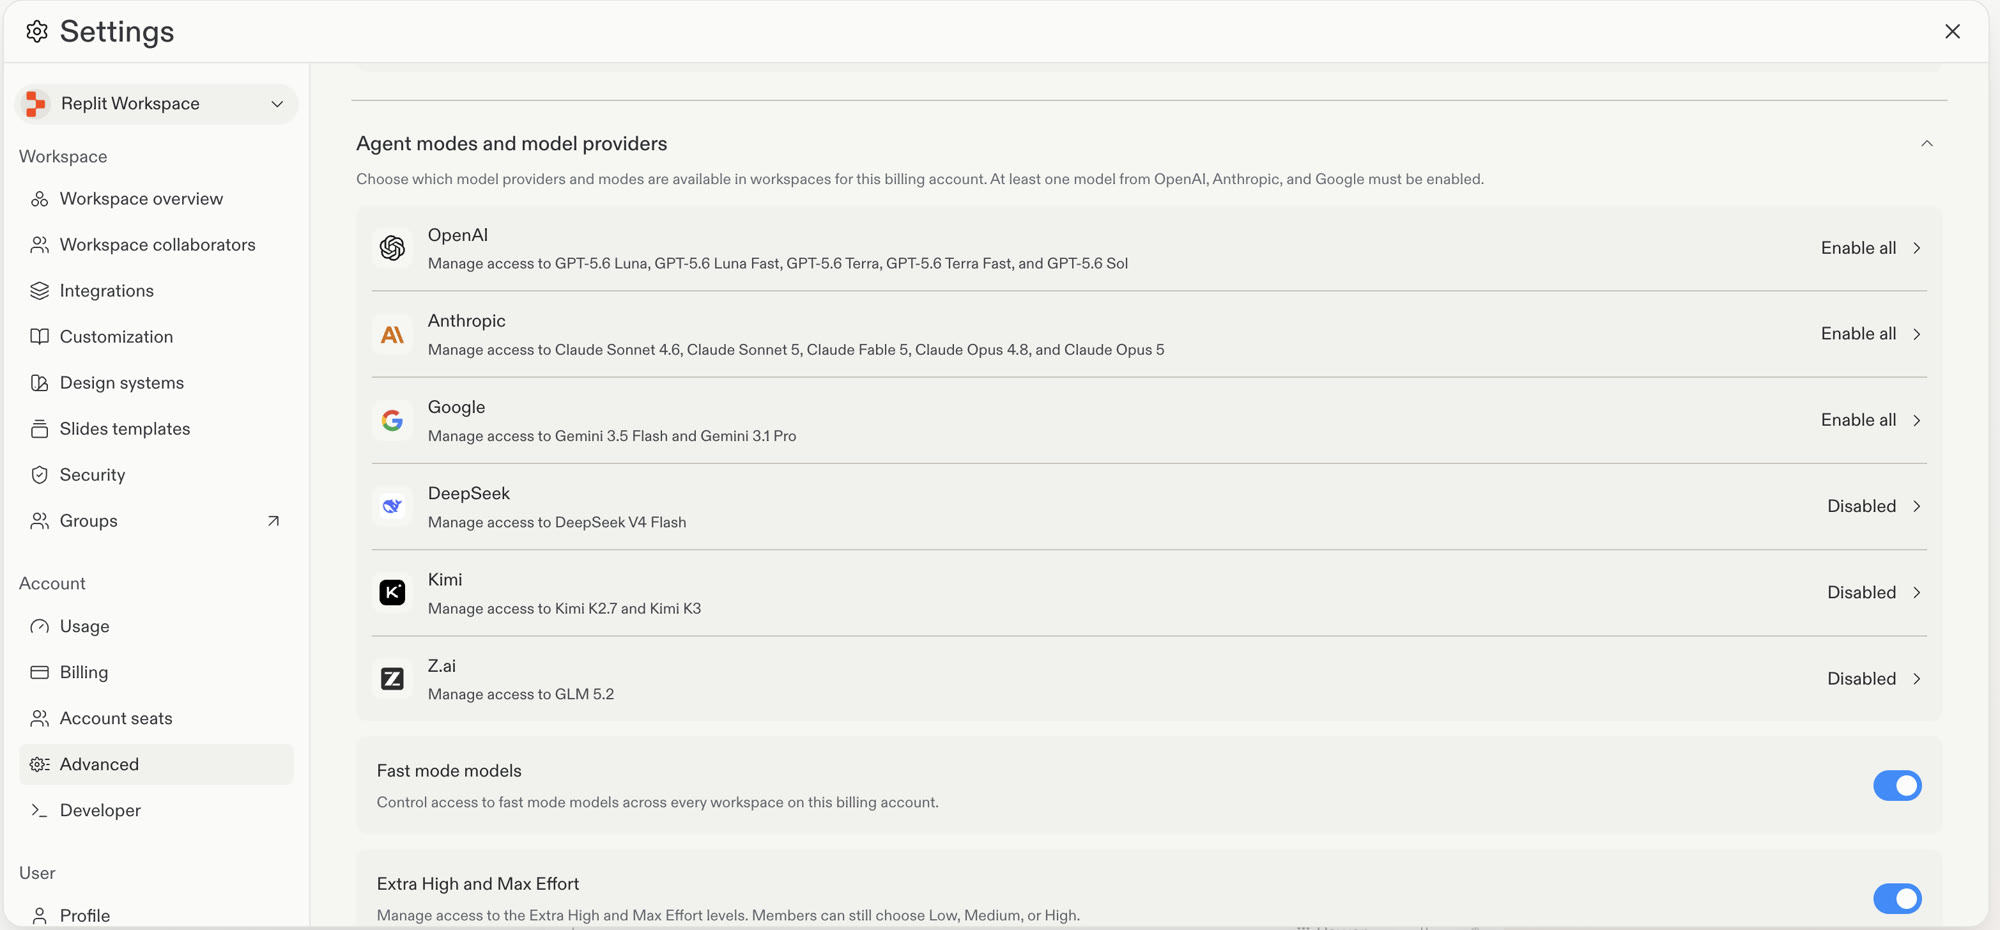Expand the DeepSeek row chevron
Viewport: 2000px width, 930px height.
1917,506
